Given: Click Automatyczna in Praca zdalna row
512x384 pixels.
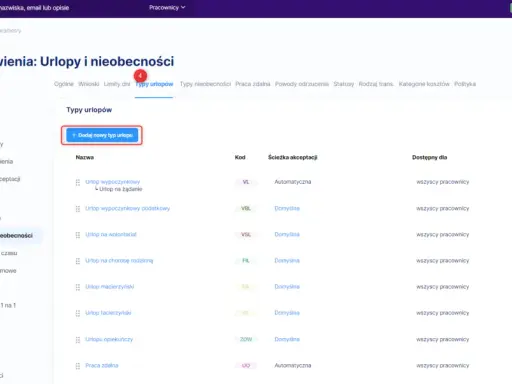Looking at the screenshot, I should (293, 365).
